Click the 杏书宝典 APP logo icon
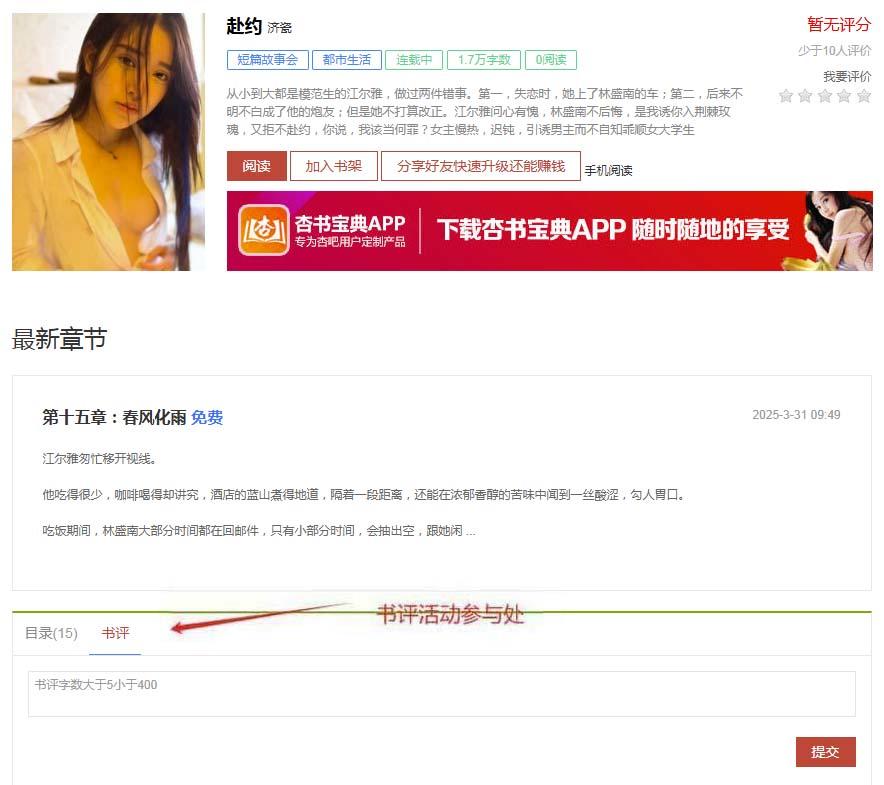 pos(263,230)
